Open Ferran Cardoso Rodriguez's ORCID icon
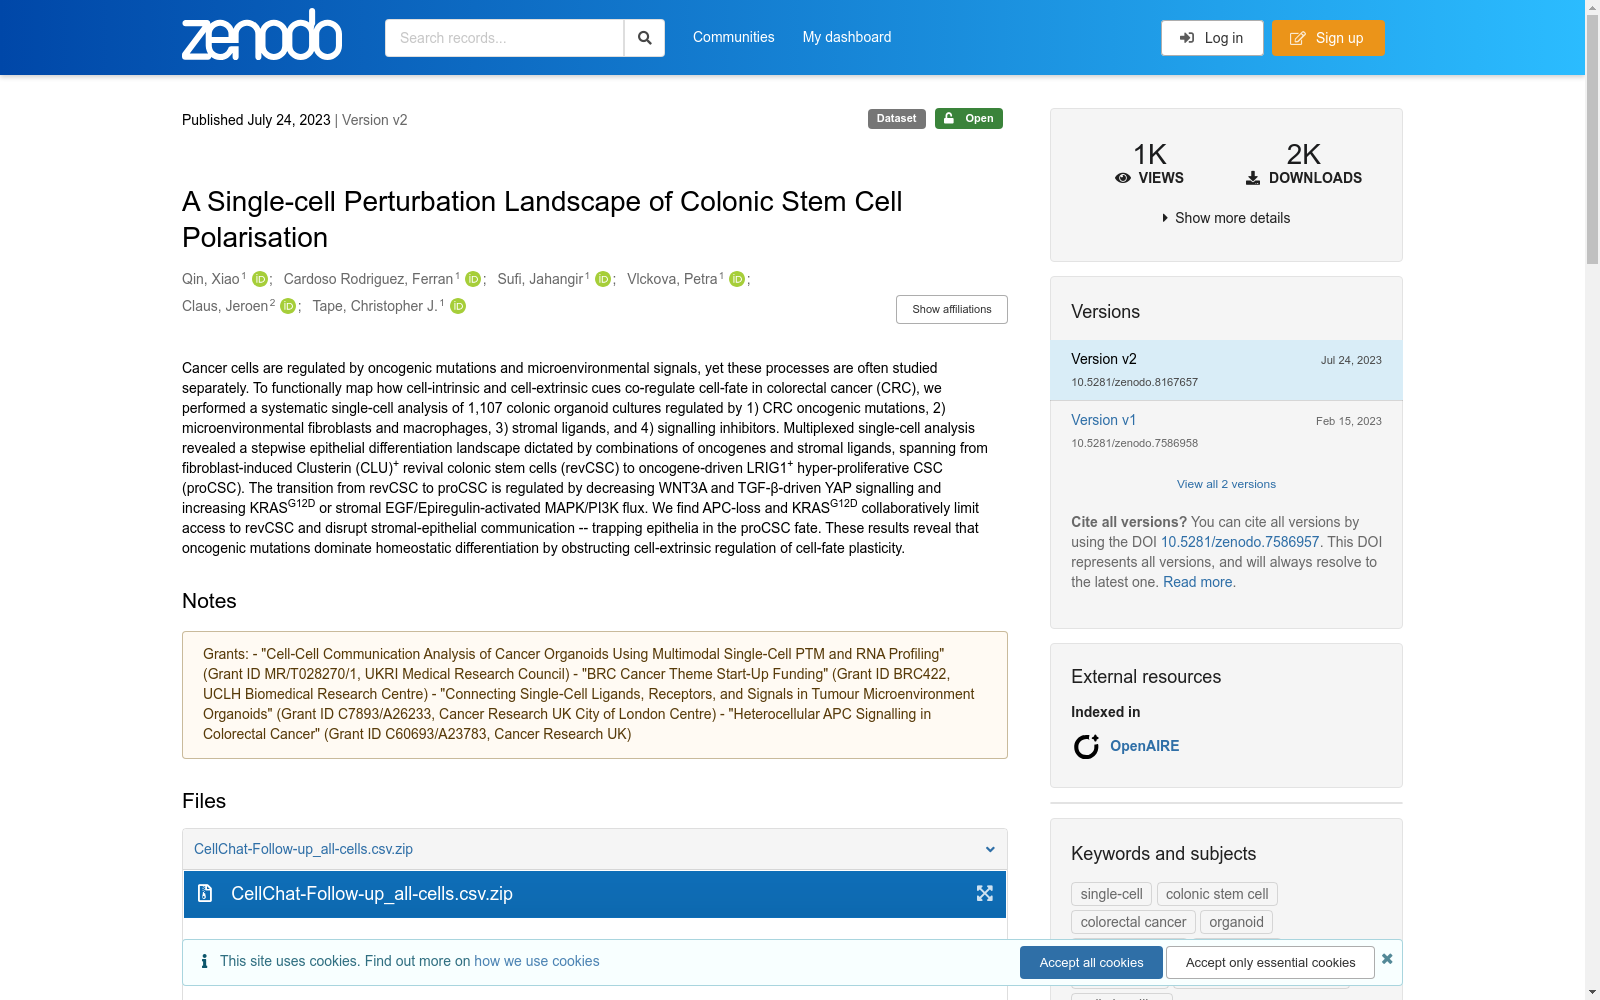The width and height of the screenshot is (1600, 1000). coord(473,279)
